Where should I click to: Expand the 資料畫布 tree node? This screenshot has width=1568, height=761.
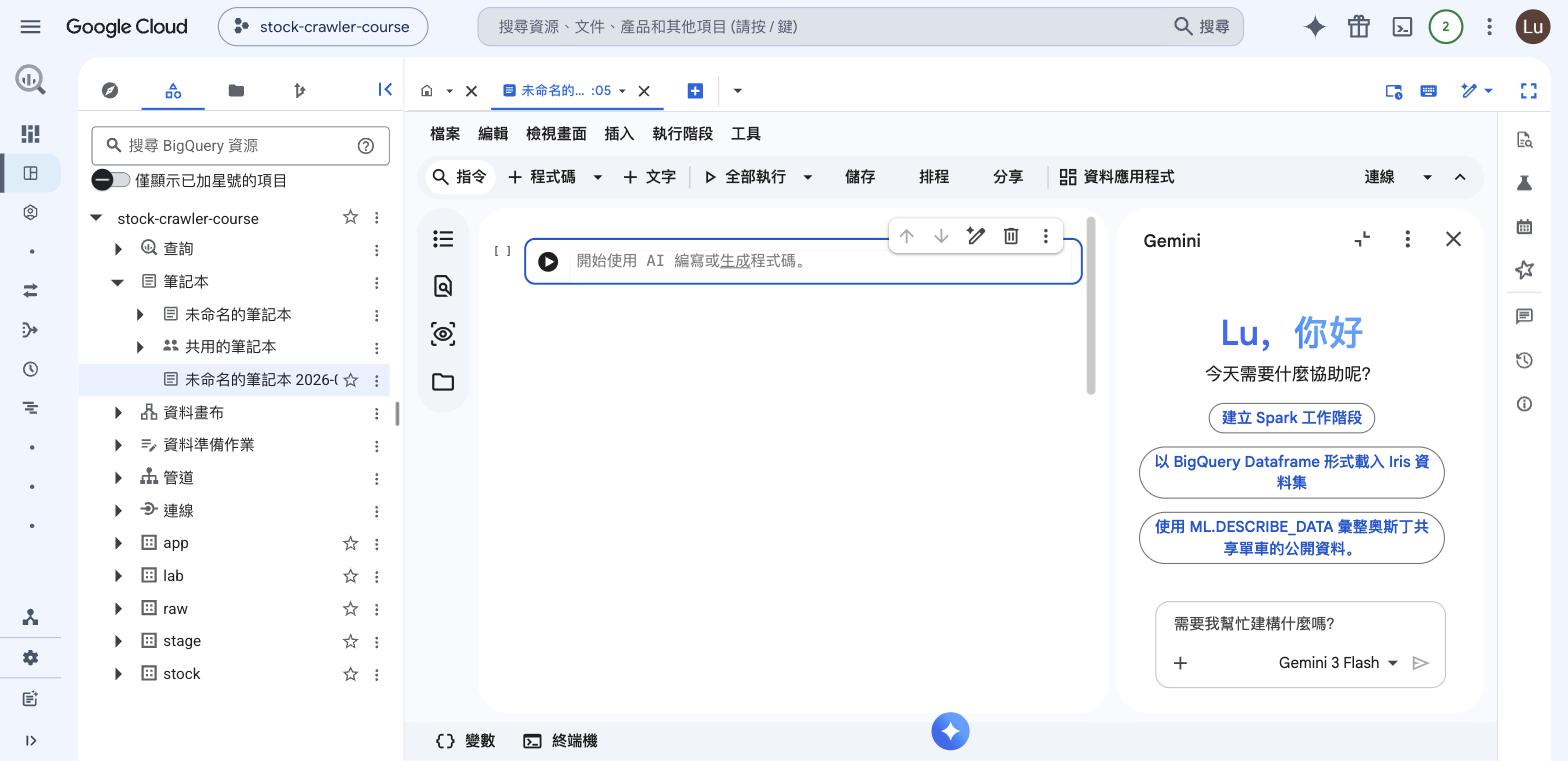pyautogui.click(x=118, y=413)
